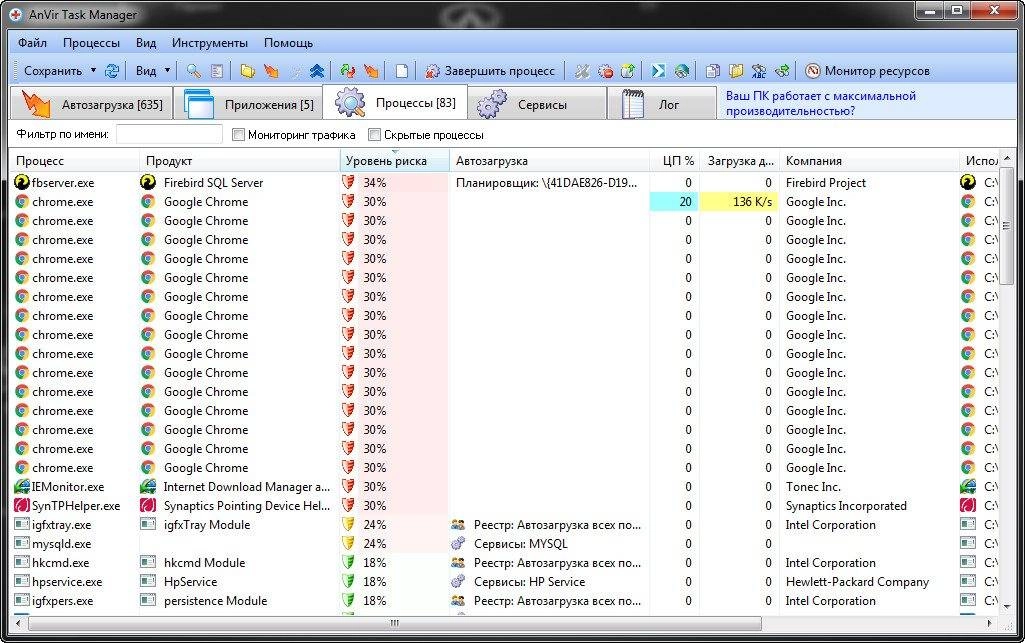Image resolution: width=1025 pixels, height=643 pixels.
Task: Click the services gear icon beside Сервисы: MYSQL
Action: click(458, 543)
